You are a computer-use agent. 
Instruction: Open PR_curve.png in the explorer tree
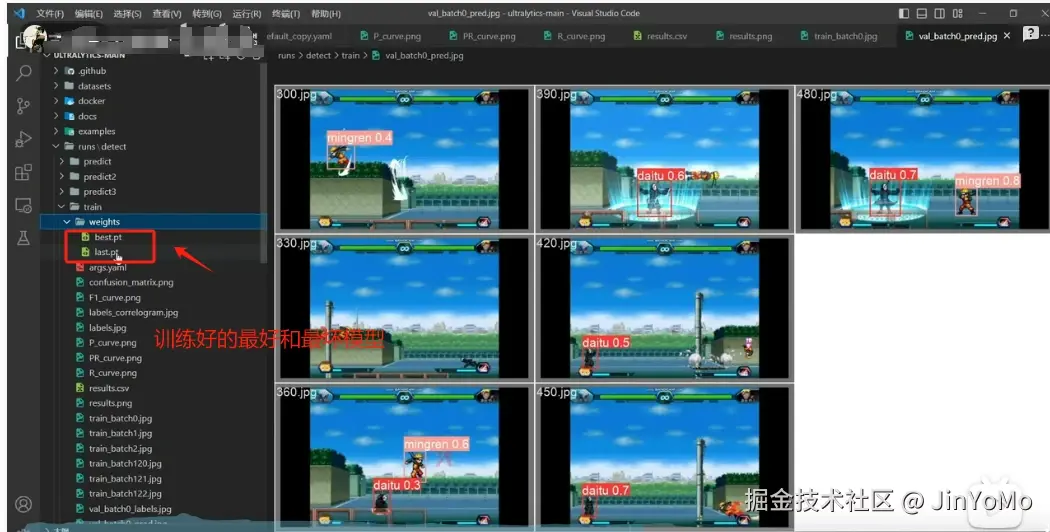pos(115,358)
